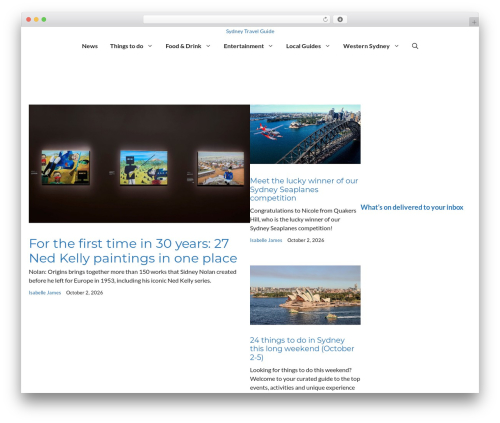Open the Local Guides menu item
The height and width of the screenshot is (423, 500).
(303, 46)
